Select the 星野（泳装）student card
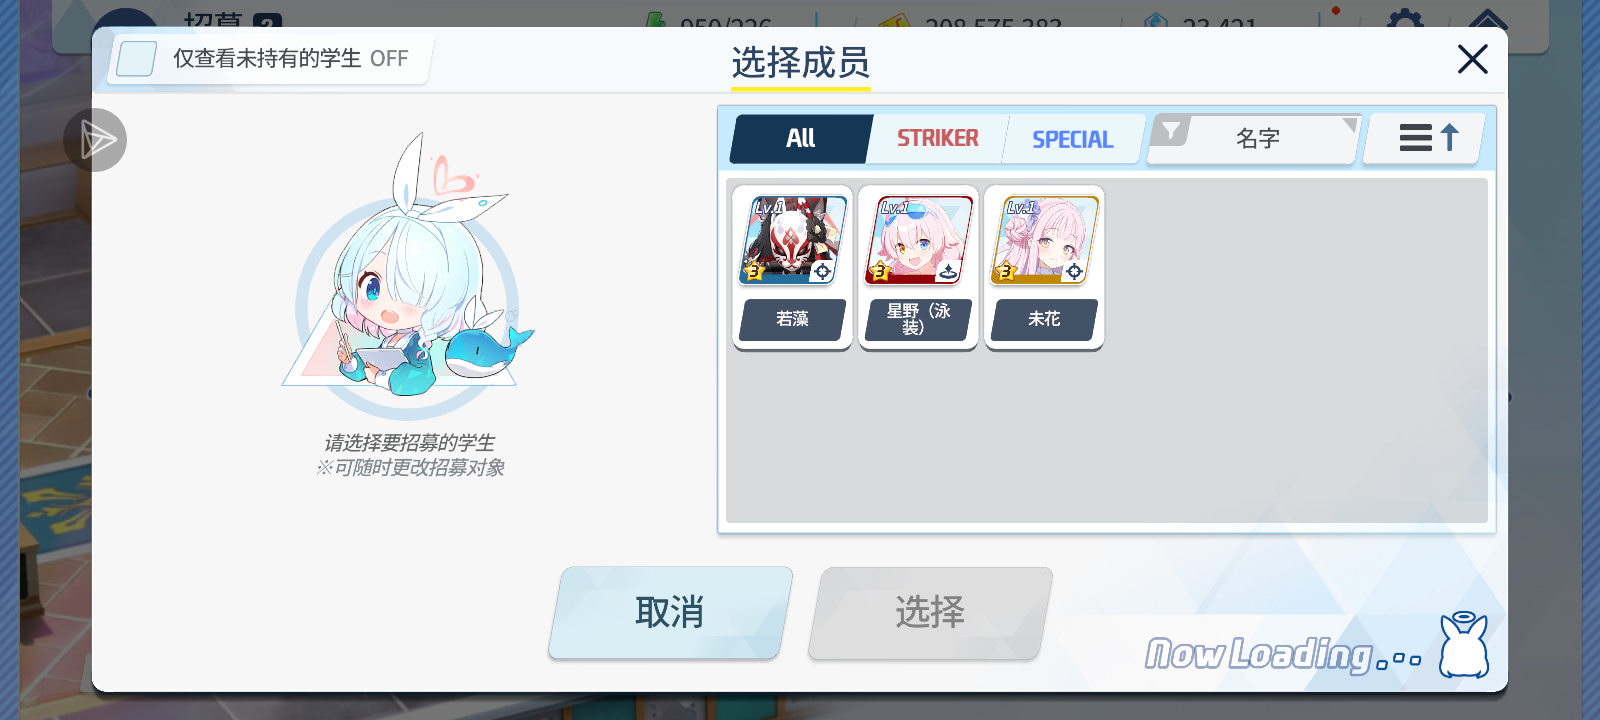 point(918,267)
